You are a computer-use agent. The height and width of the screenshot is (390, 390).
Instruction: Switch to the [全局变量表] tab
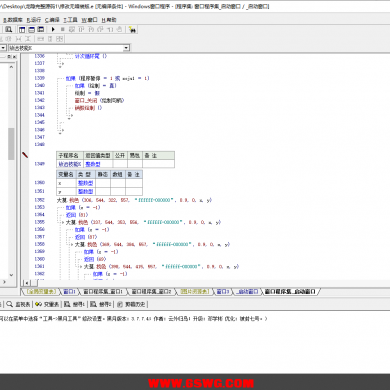pyautogui.click(x=41, y=292)
